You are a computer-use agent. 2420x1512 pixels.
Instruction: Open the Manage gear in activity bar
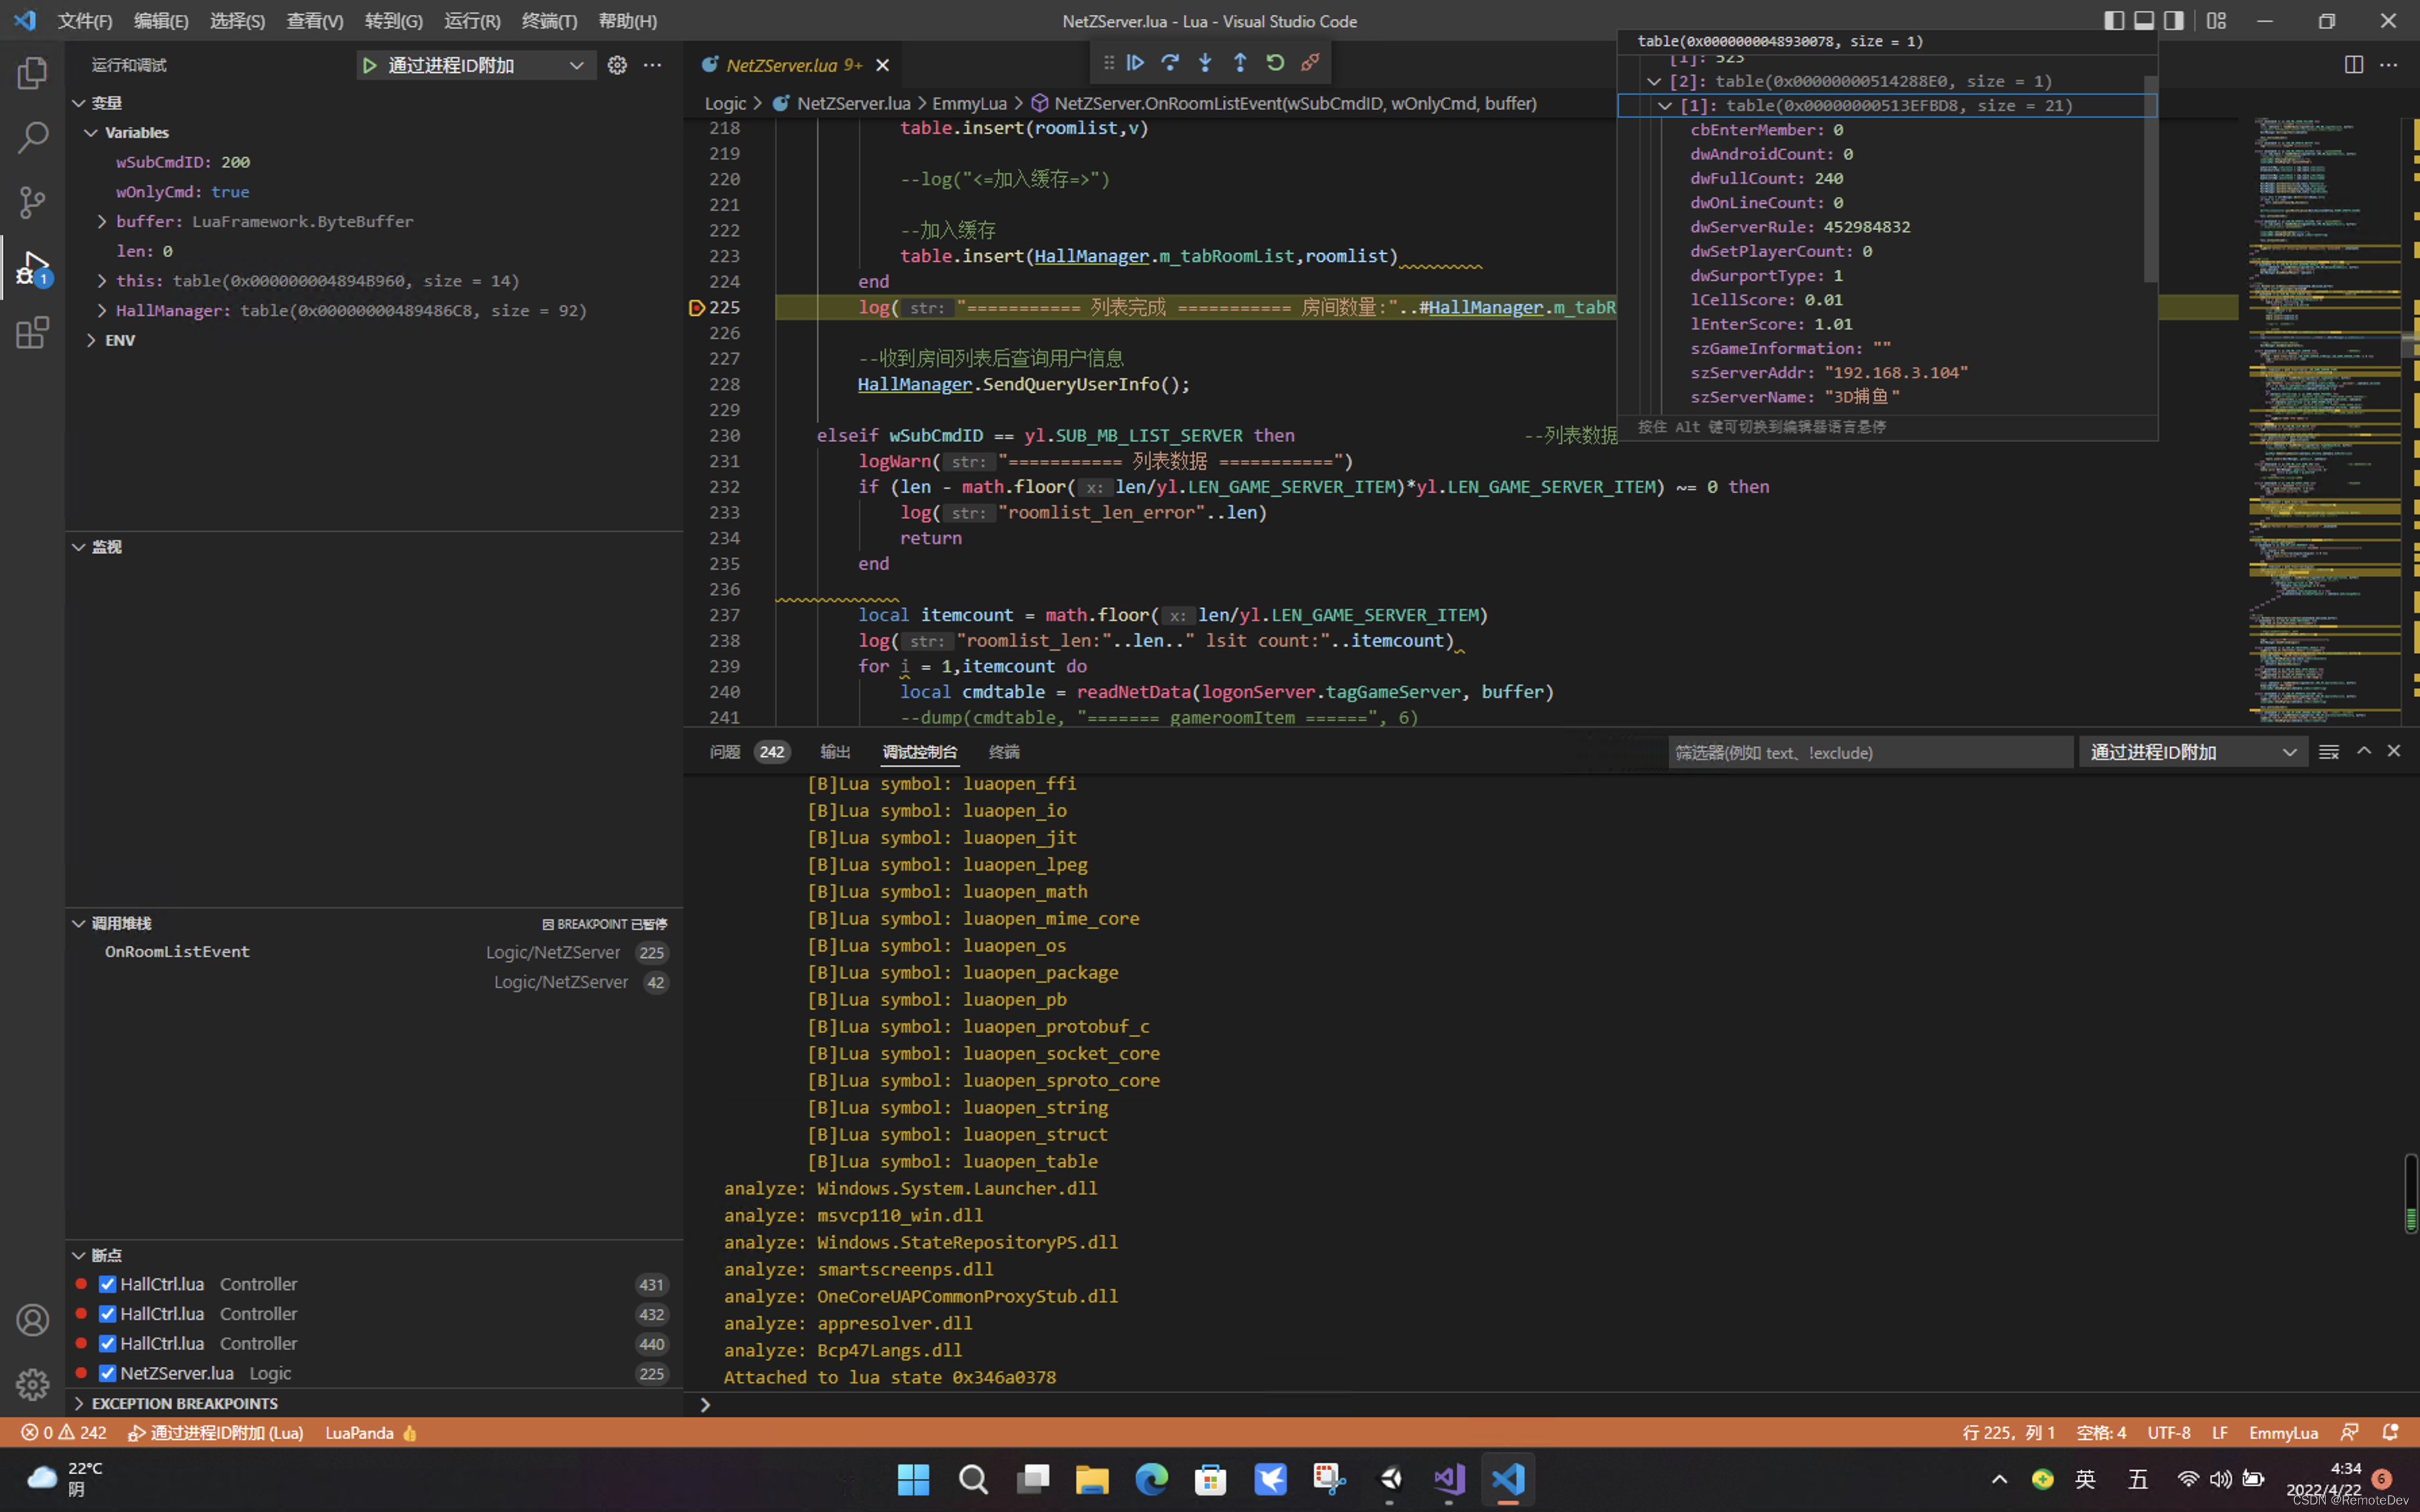pyautogui.click(x=32, y=1384)
